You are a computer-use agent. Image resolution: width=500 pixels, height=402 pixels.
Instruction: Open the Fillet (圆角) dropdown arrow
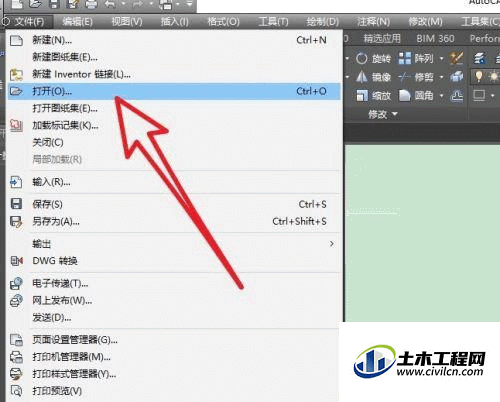click(442, 96)
